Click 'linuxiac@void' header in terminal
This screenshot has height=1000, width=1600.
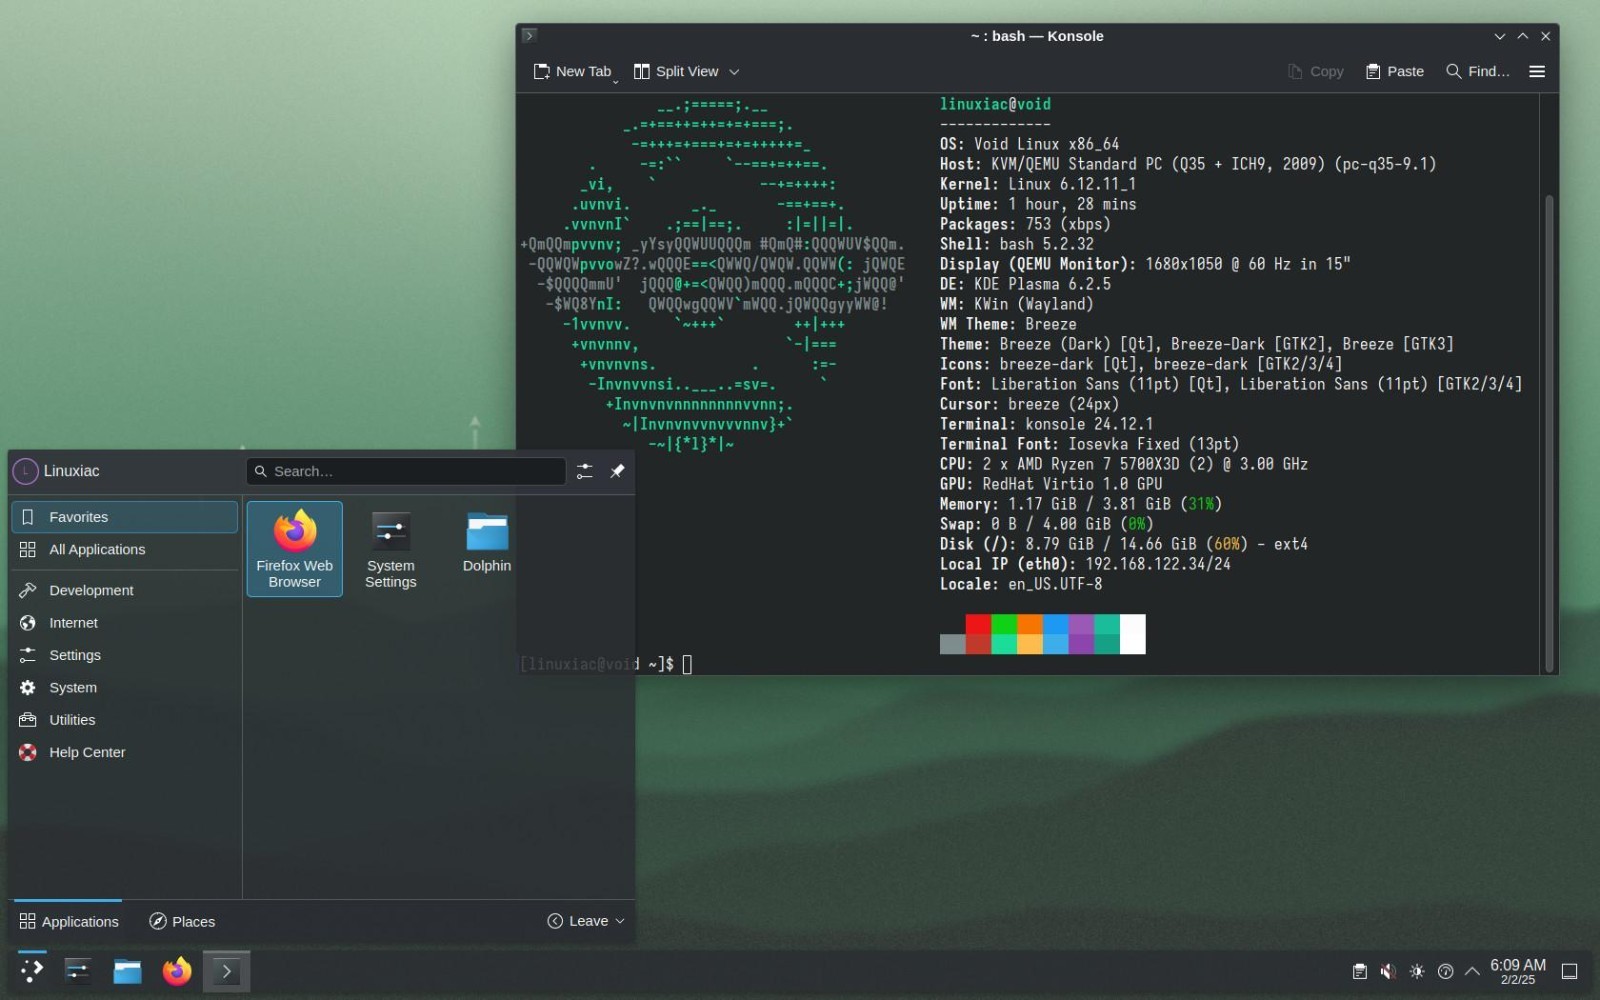[995, 104]
